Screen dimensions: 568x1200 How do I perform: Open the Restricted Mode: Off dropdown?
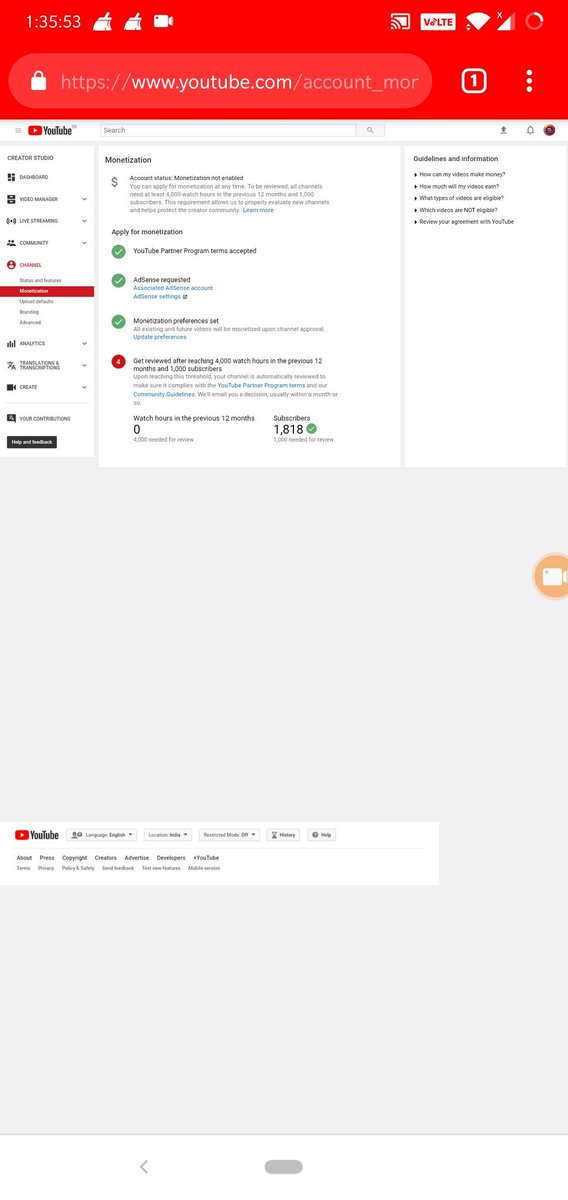coord(229,834)
